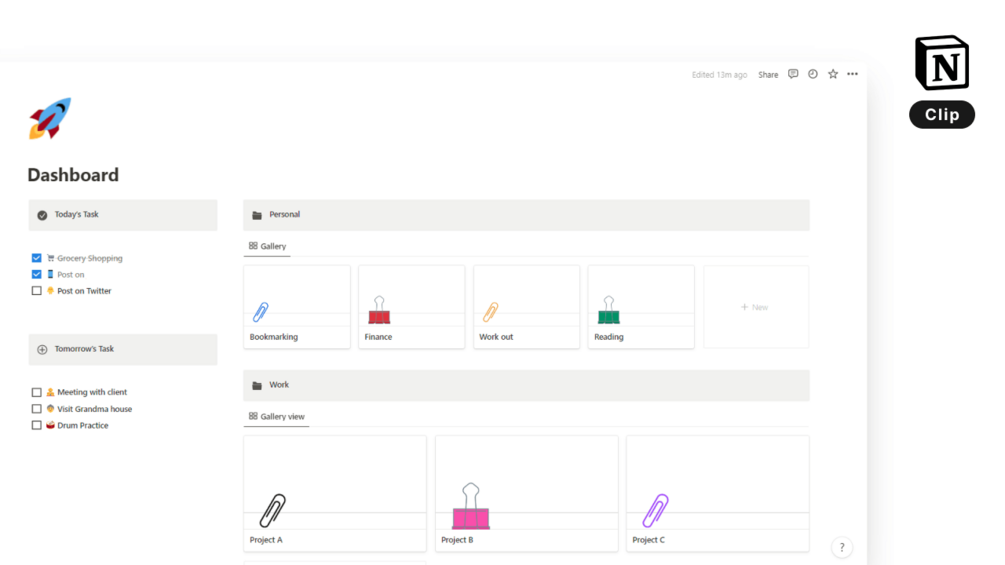Screen dimensions: 1005x565
Task: Check the Drum Practice checkbox
Action: click(x=37, y=425)
